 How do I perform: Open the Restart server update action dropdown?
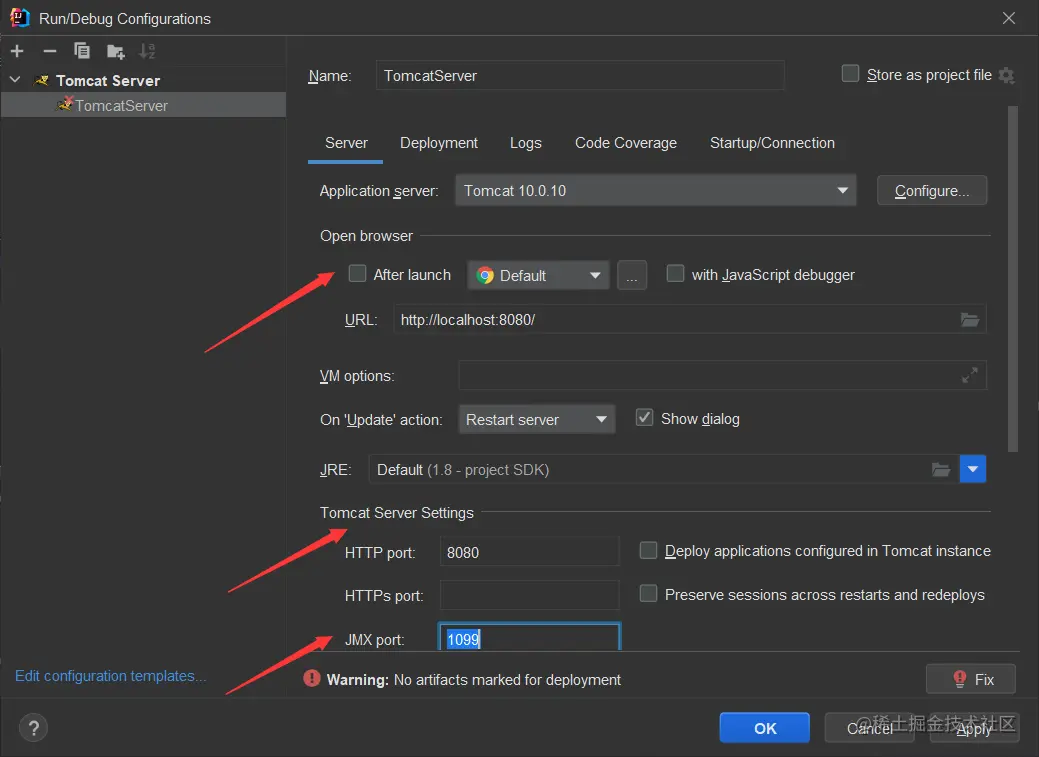point(537,420)
